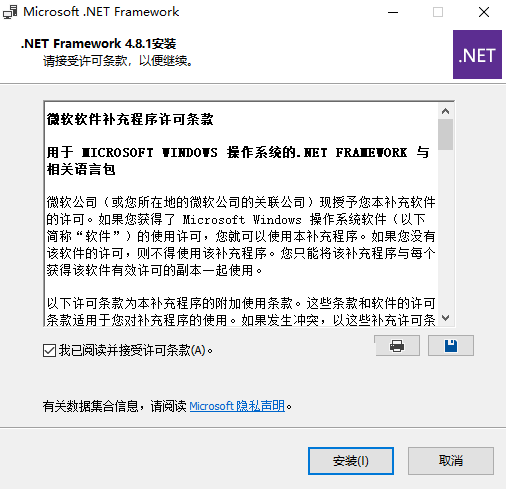Click the license text scrollbar thumb
The width and height of the screenshot is (506, 489).
[x=445, y=135]
